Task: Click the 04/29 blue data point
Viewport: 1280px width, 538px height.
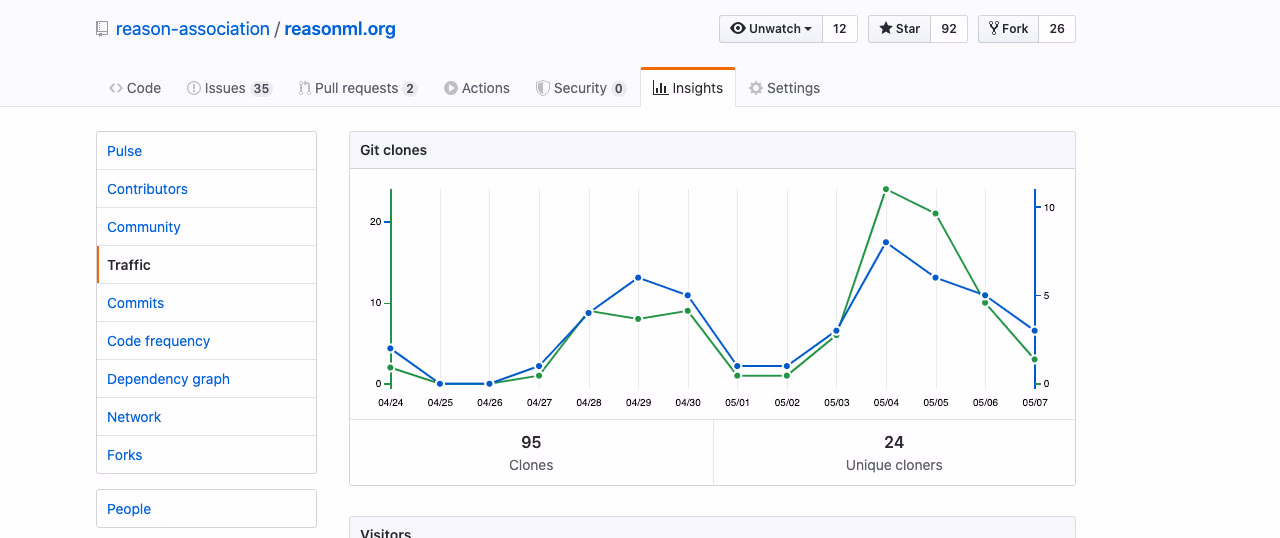Action: [638, 278]
